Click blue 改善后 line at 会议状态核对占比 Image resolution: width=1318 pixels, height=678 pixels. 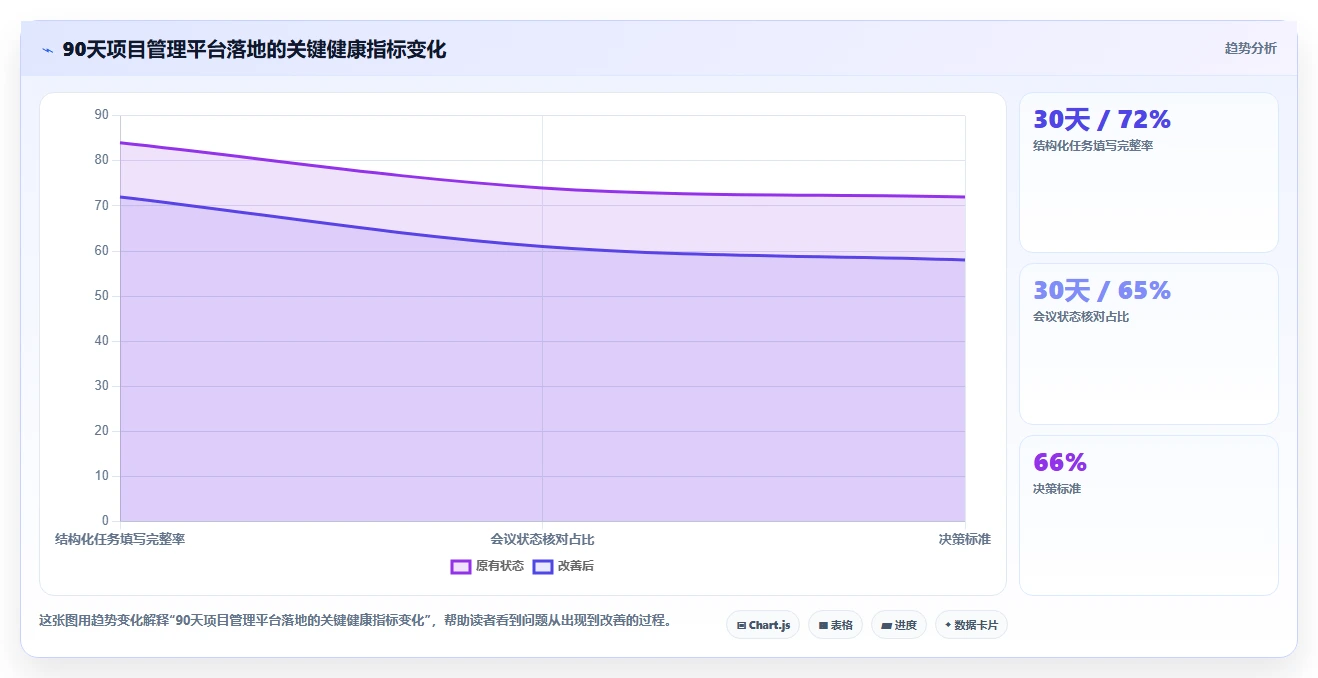[x=542, y=246]
